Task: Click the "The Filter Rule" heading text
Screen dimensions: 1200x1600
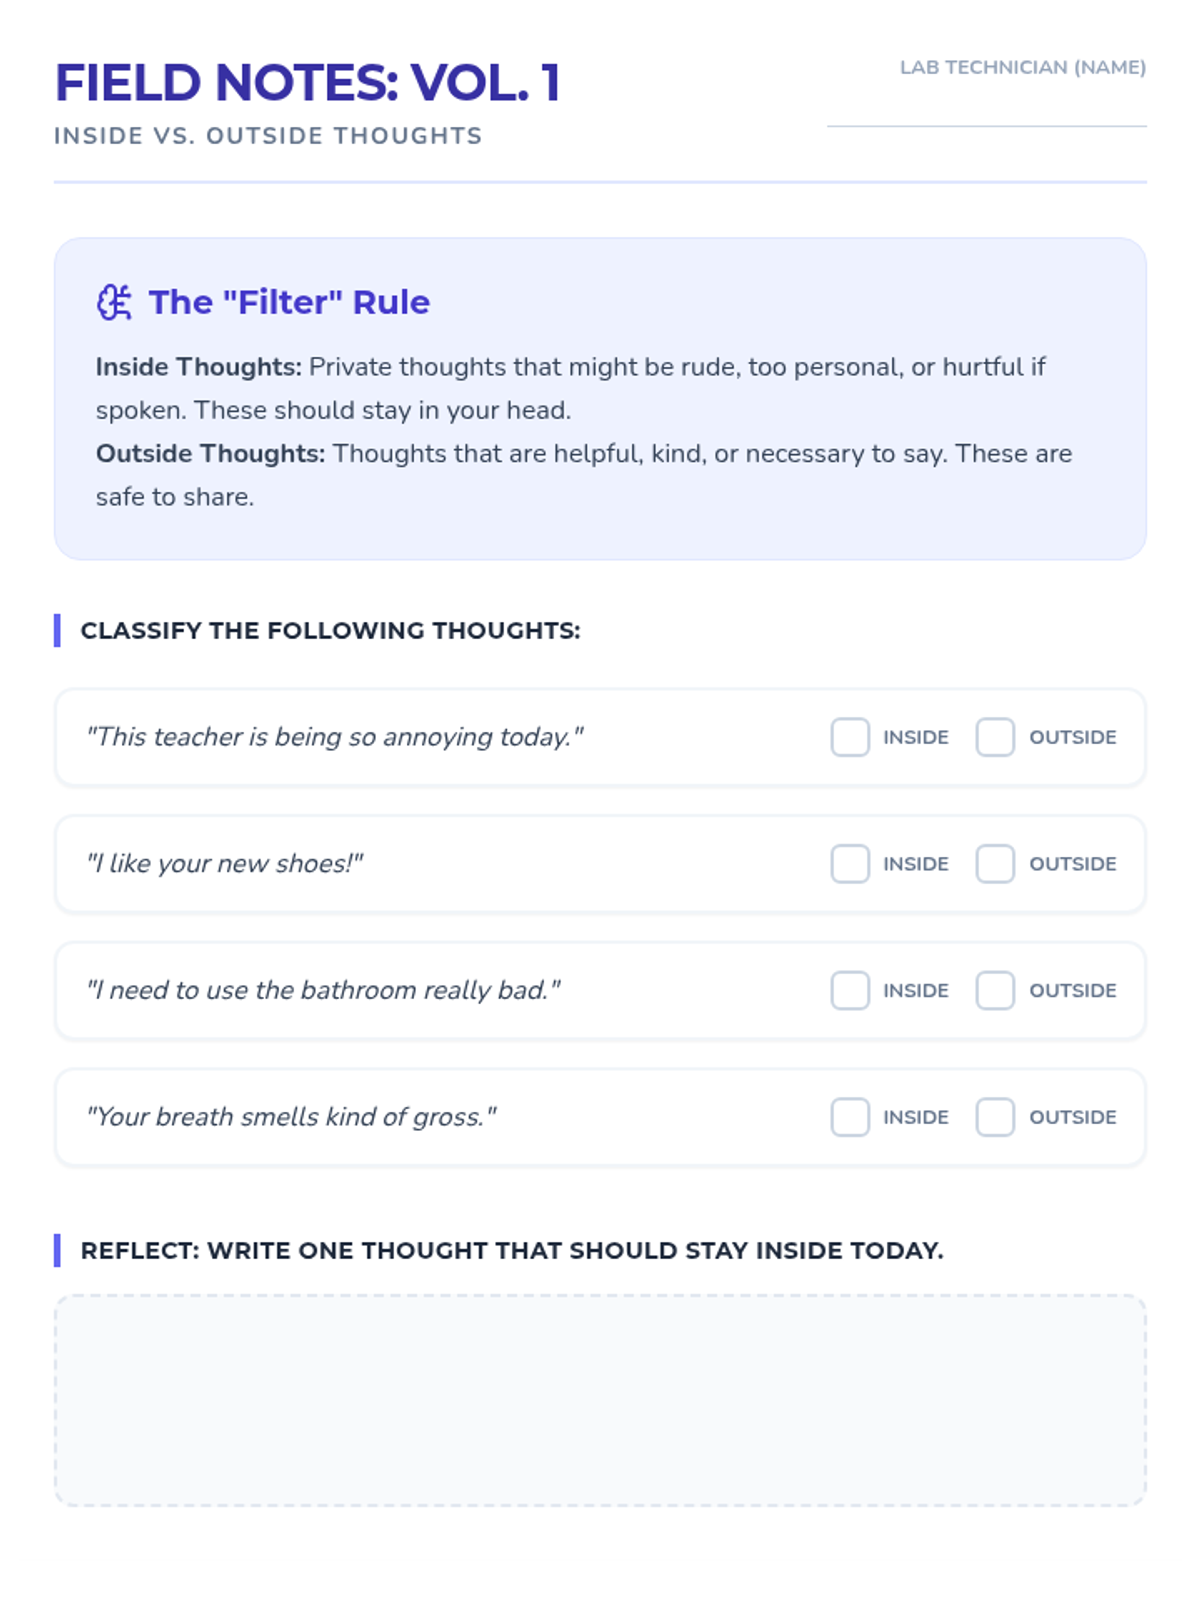Action: tap(289, 302)
